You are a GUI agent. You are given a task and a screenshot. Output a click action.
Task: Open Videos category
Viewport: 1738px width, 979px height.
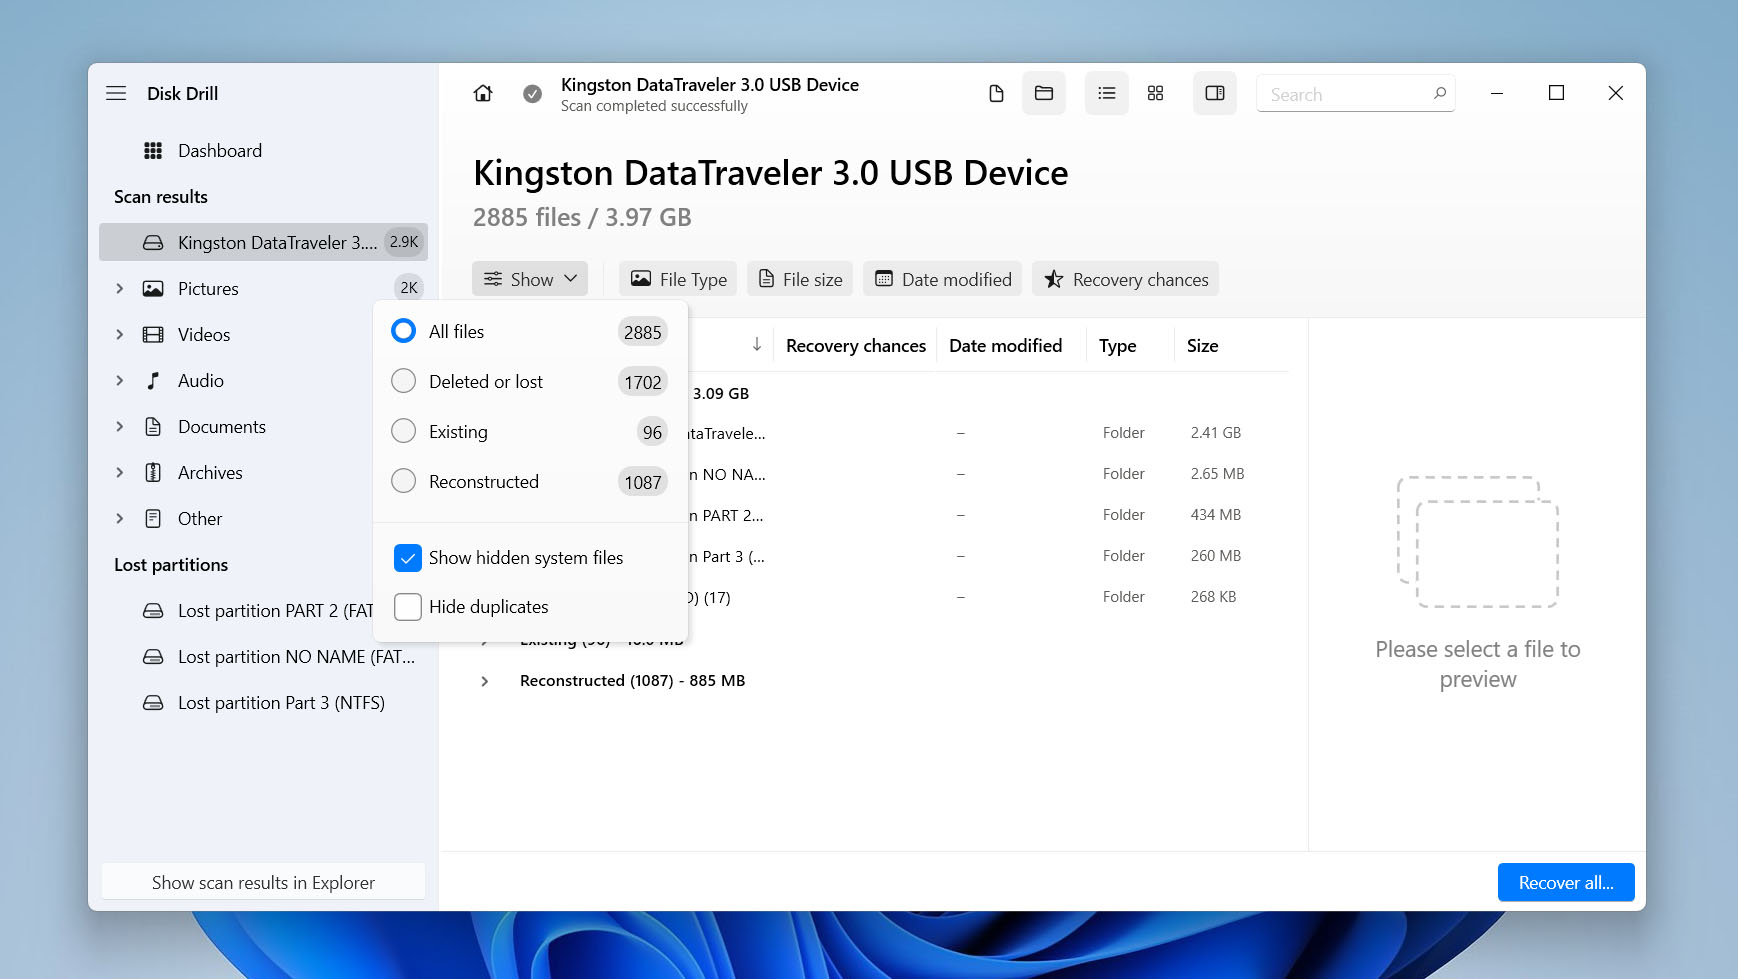tap(204, 335)
